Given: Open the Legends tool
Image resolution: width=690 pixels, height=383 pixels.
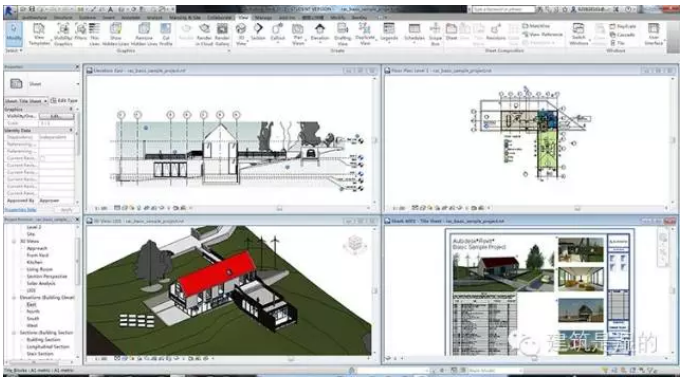Looking at the screenshot, I should tap(389, 32).
